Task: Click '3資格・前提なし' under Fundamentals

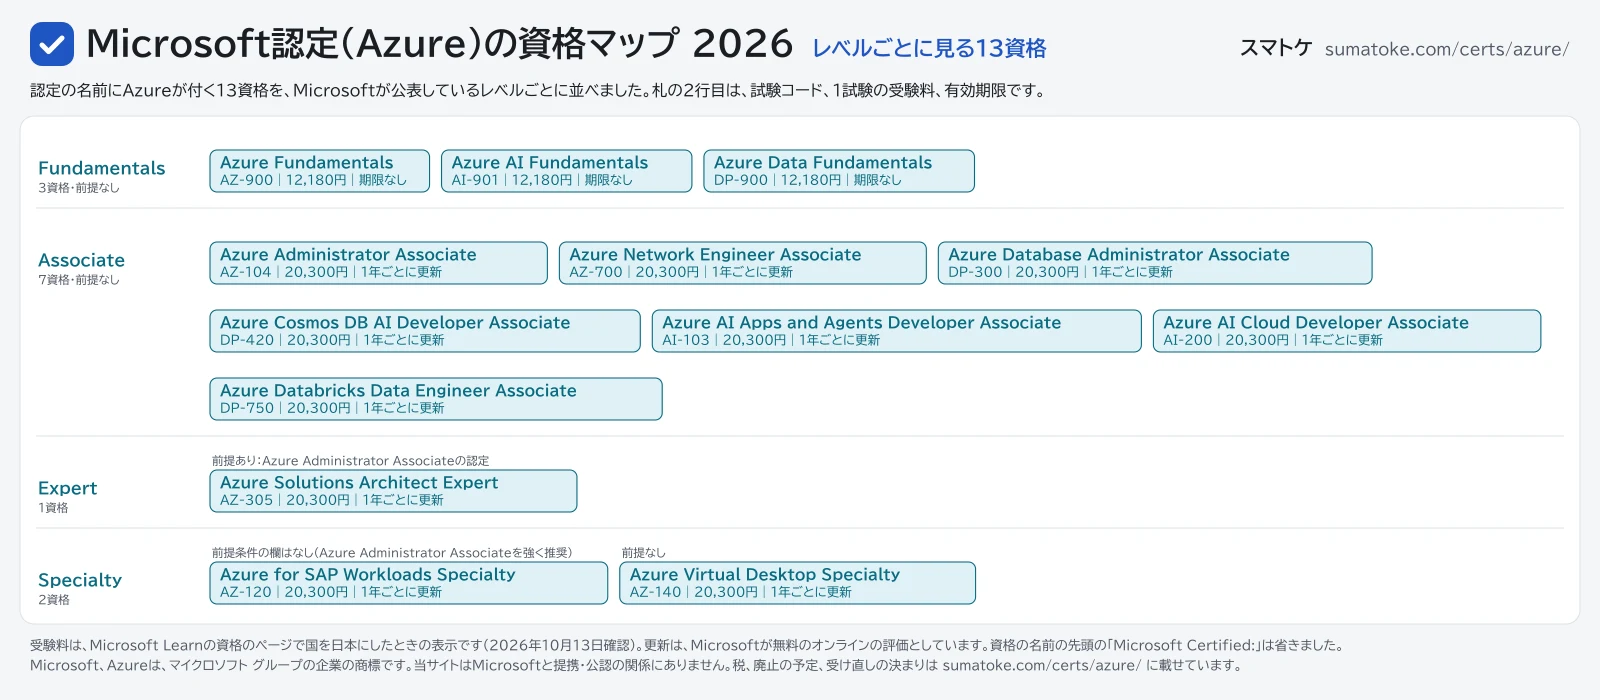Action: 79,188
